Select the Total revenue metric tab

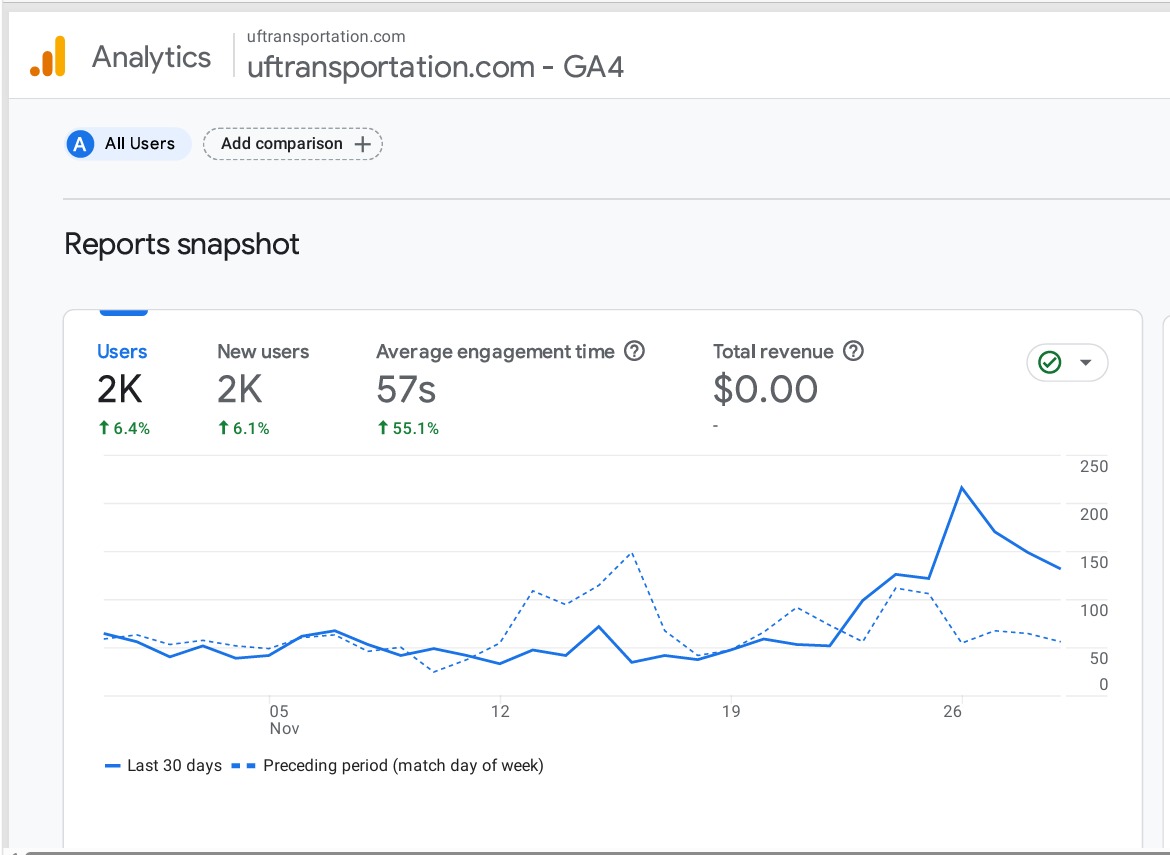coord(788,389)
